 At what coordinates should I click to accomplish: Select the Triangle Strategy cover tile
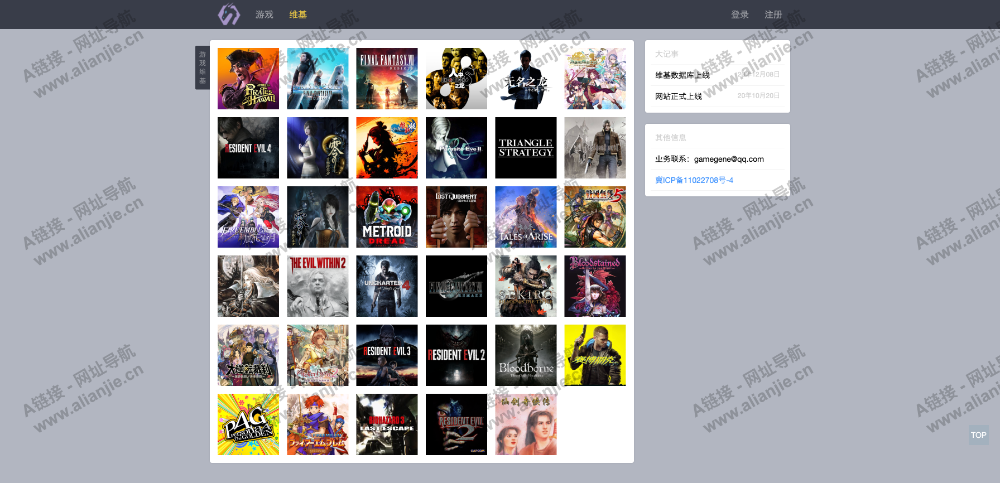coord(526,148)
